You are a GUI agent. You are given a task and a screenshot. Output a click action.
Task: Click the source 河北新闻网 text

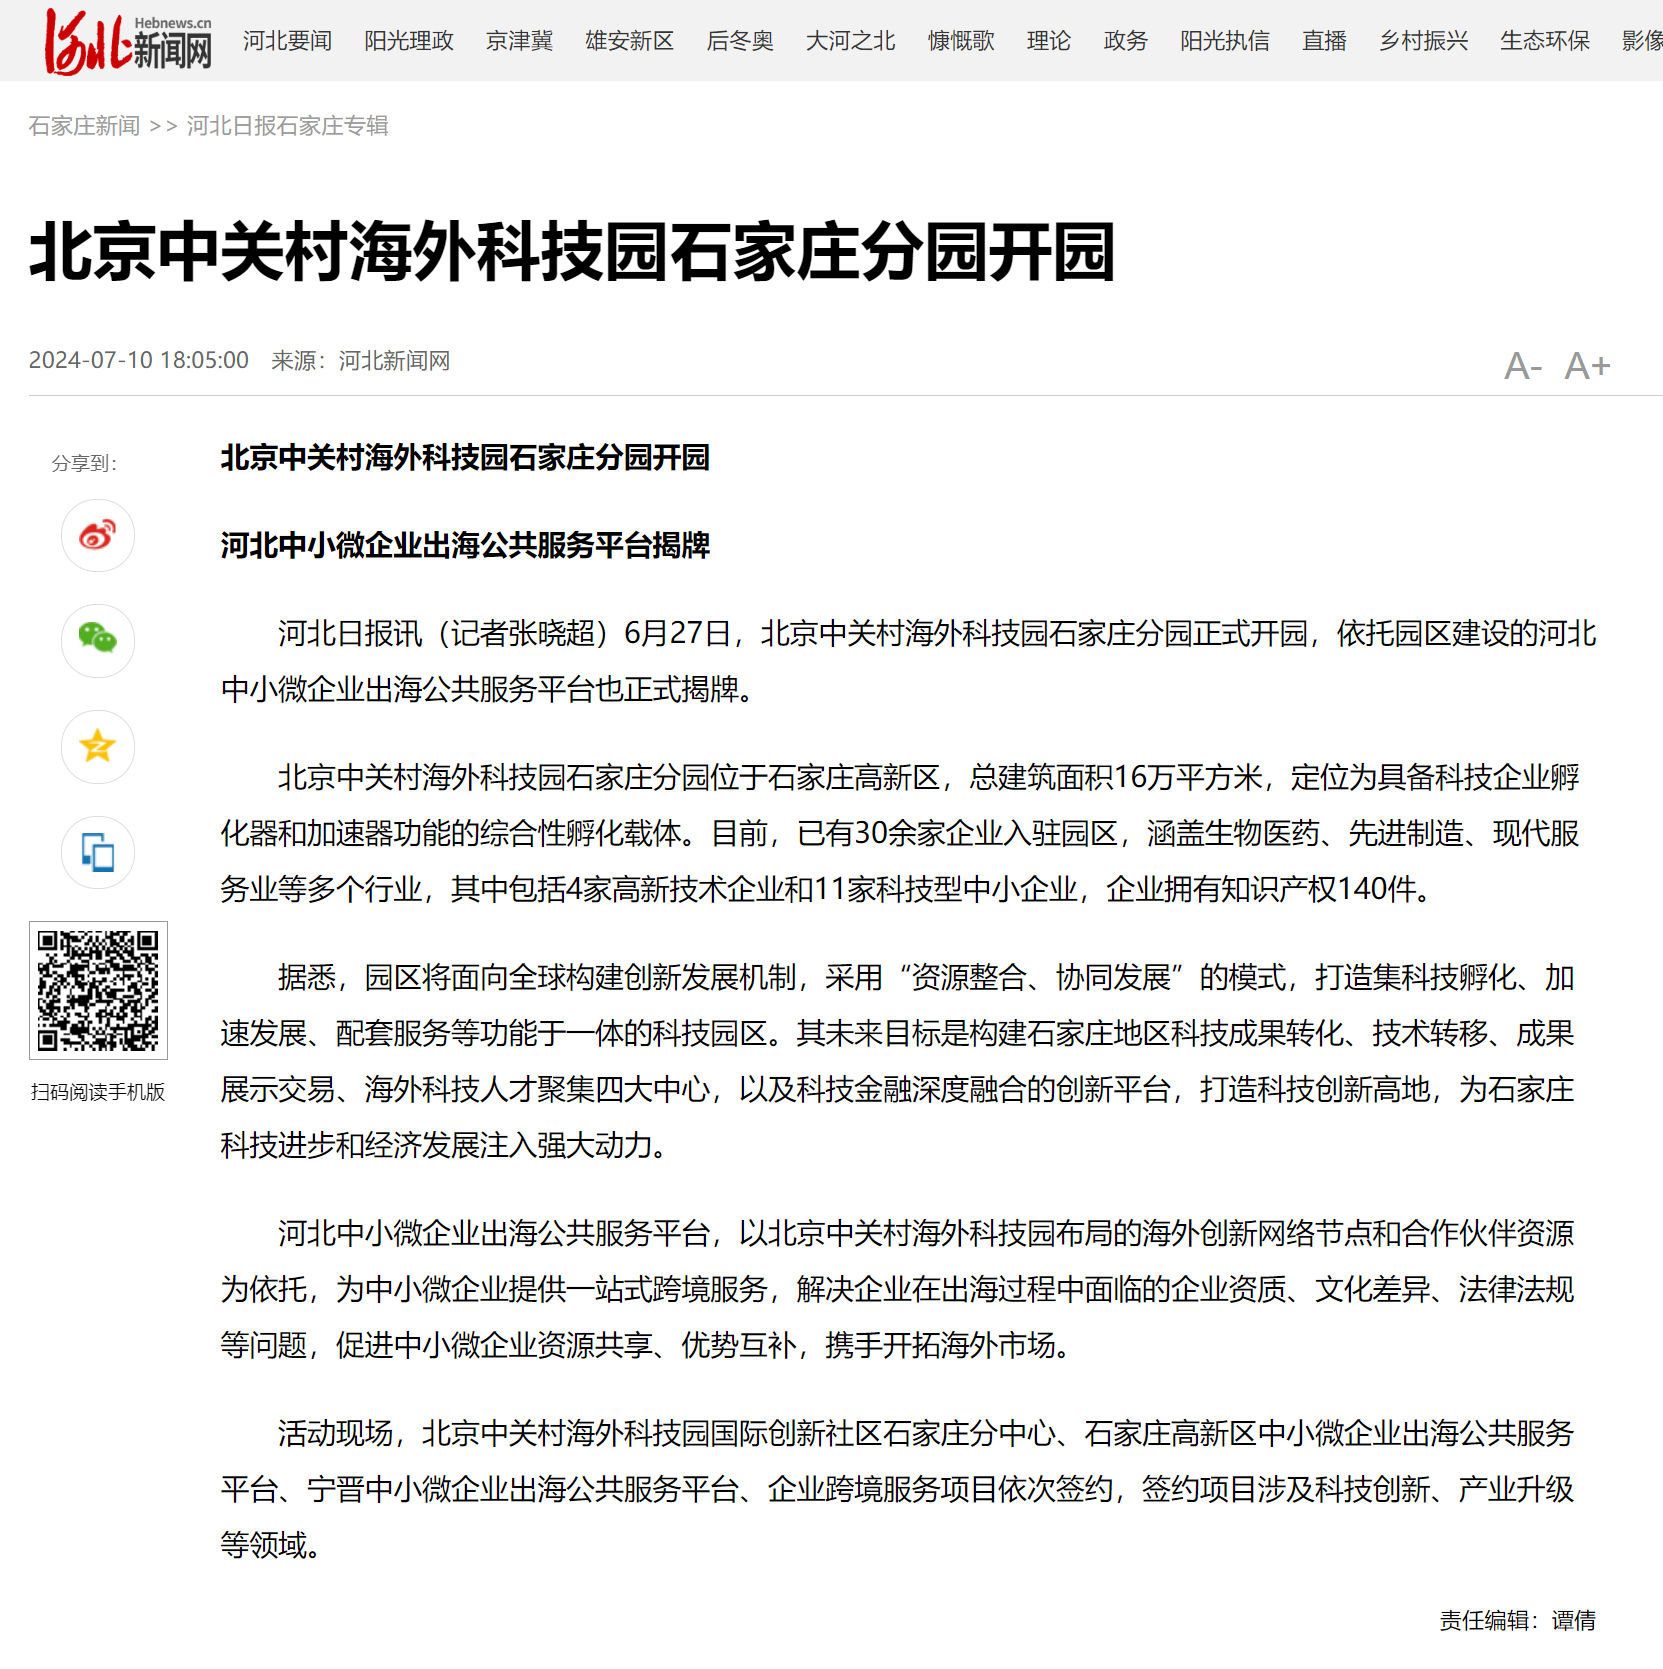pos(394,361)
